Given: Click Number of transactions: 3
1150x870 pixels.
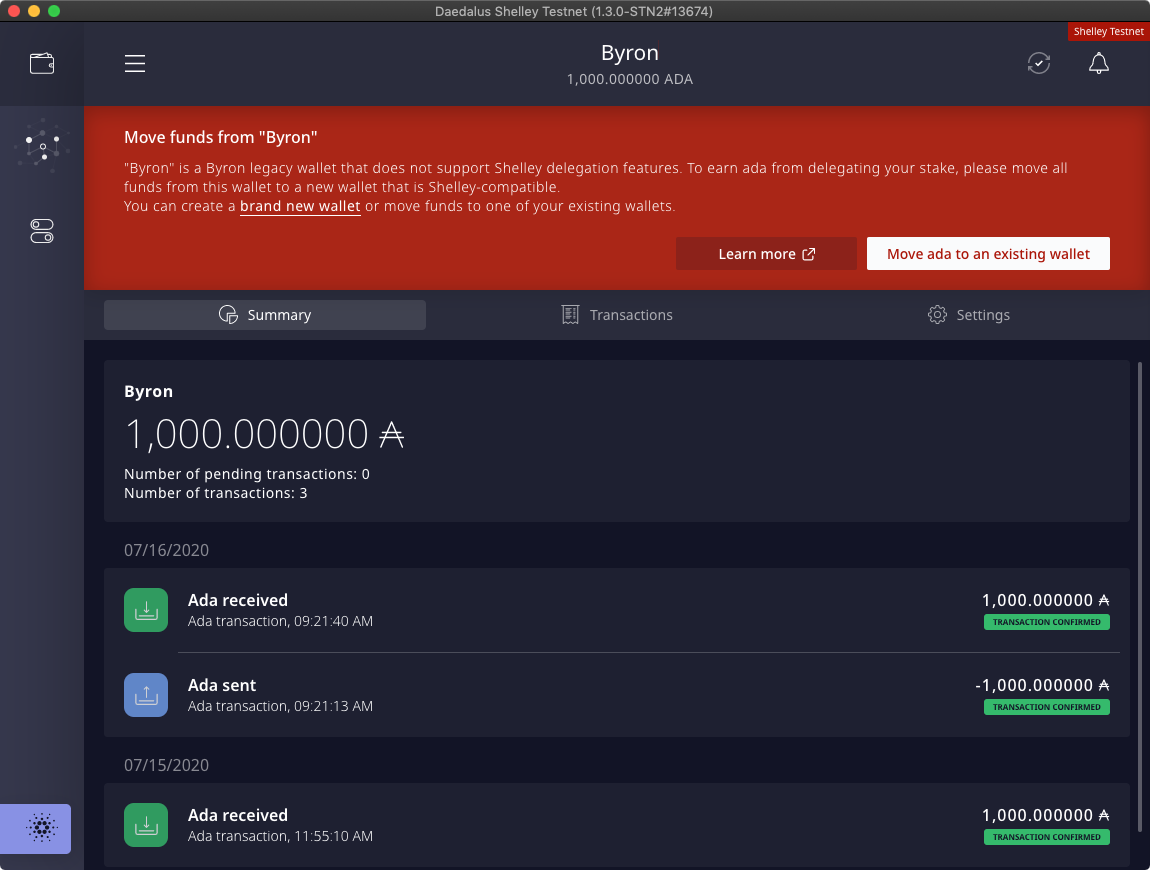Looking at the screenshot, I should [216, 493].
